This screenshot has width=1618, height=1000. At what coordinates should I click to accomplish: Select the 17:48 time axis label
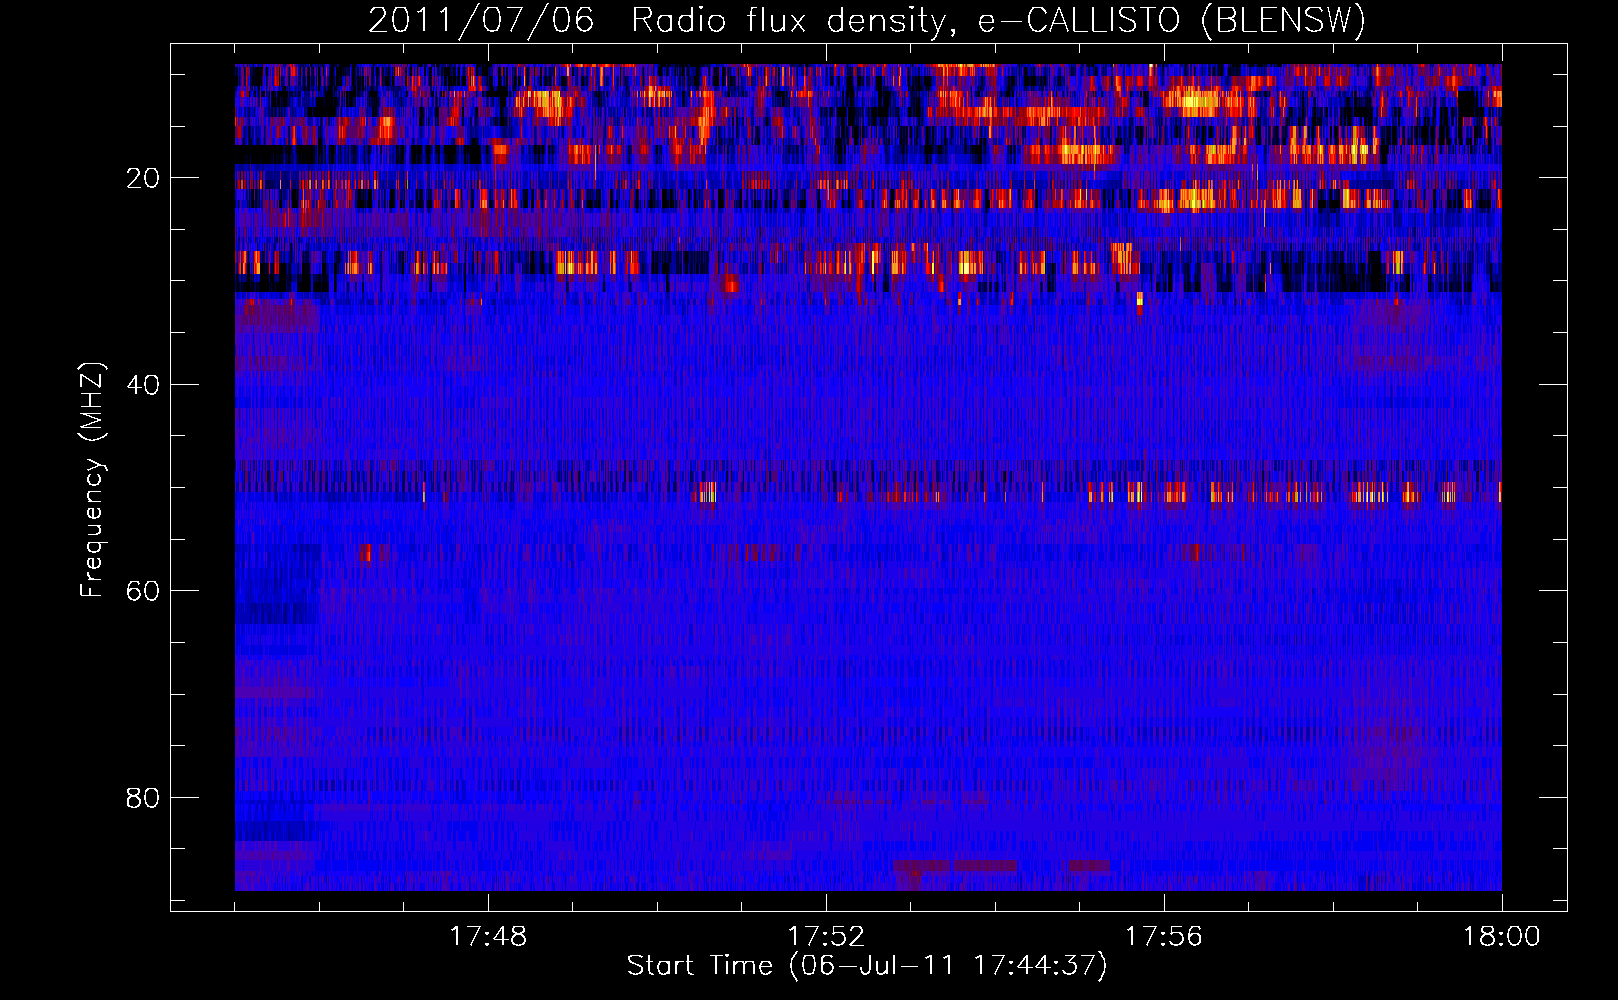[x=488, y=937]
